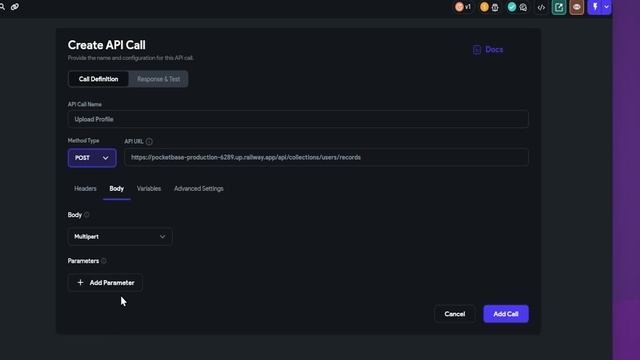Screen dimensions: 640x360
Task: Open the comments chat icon
Action: (x=523, y=7)
